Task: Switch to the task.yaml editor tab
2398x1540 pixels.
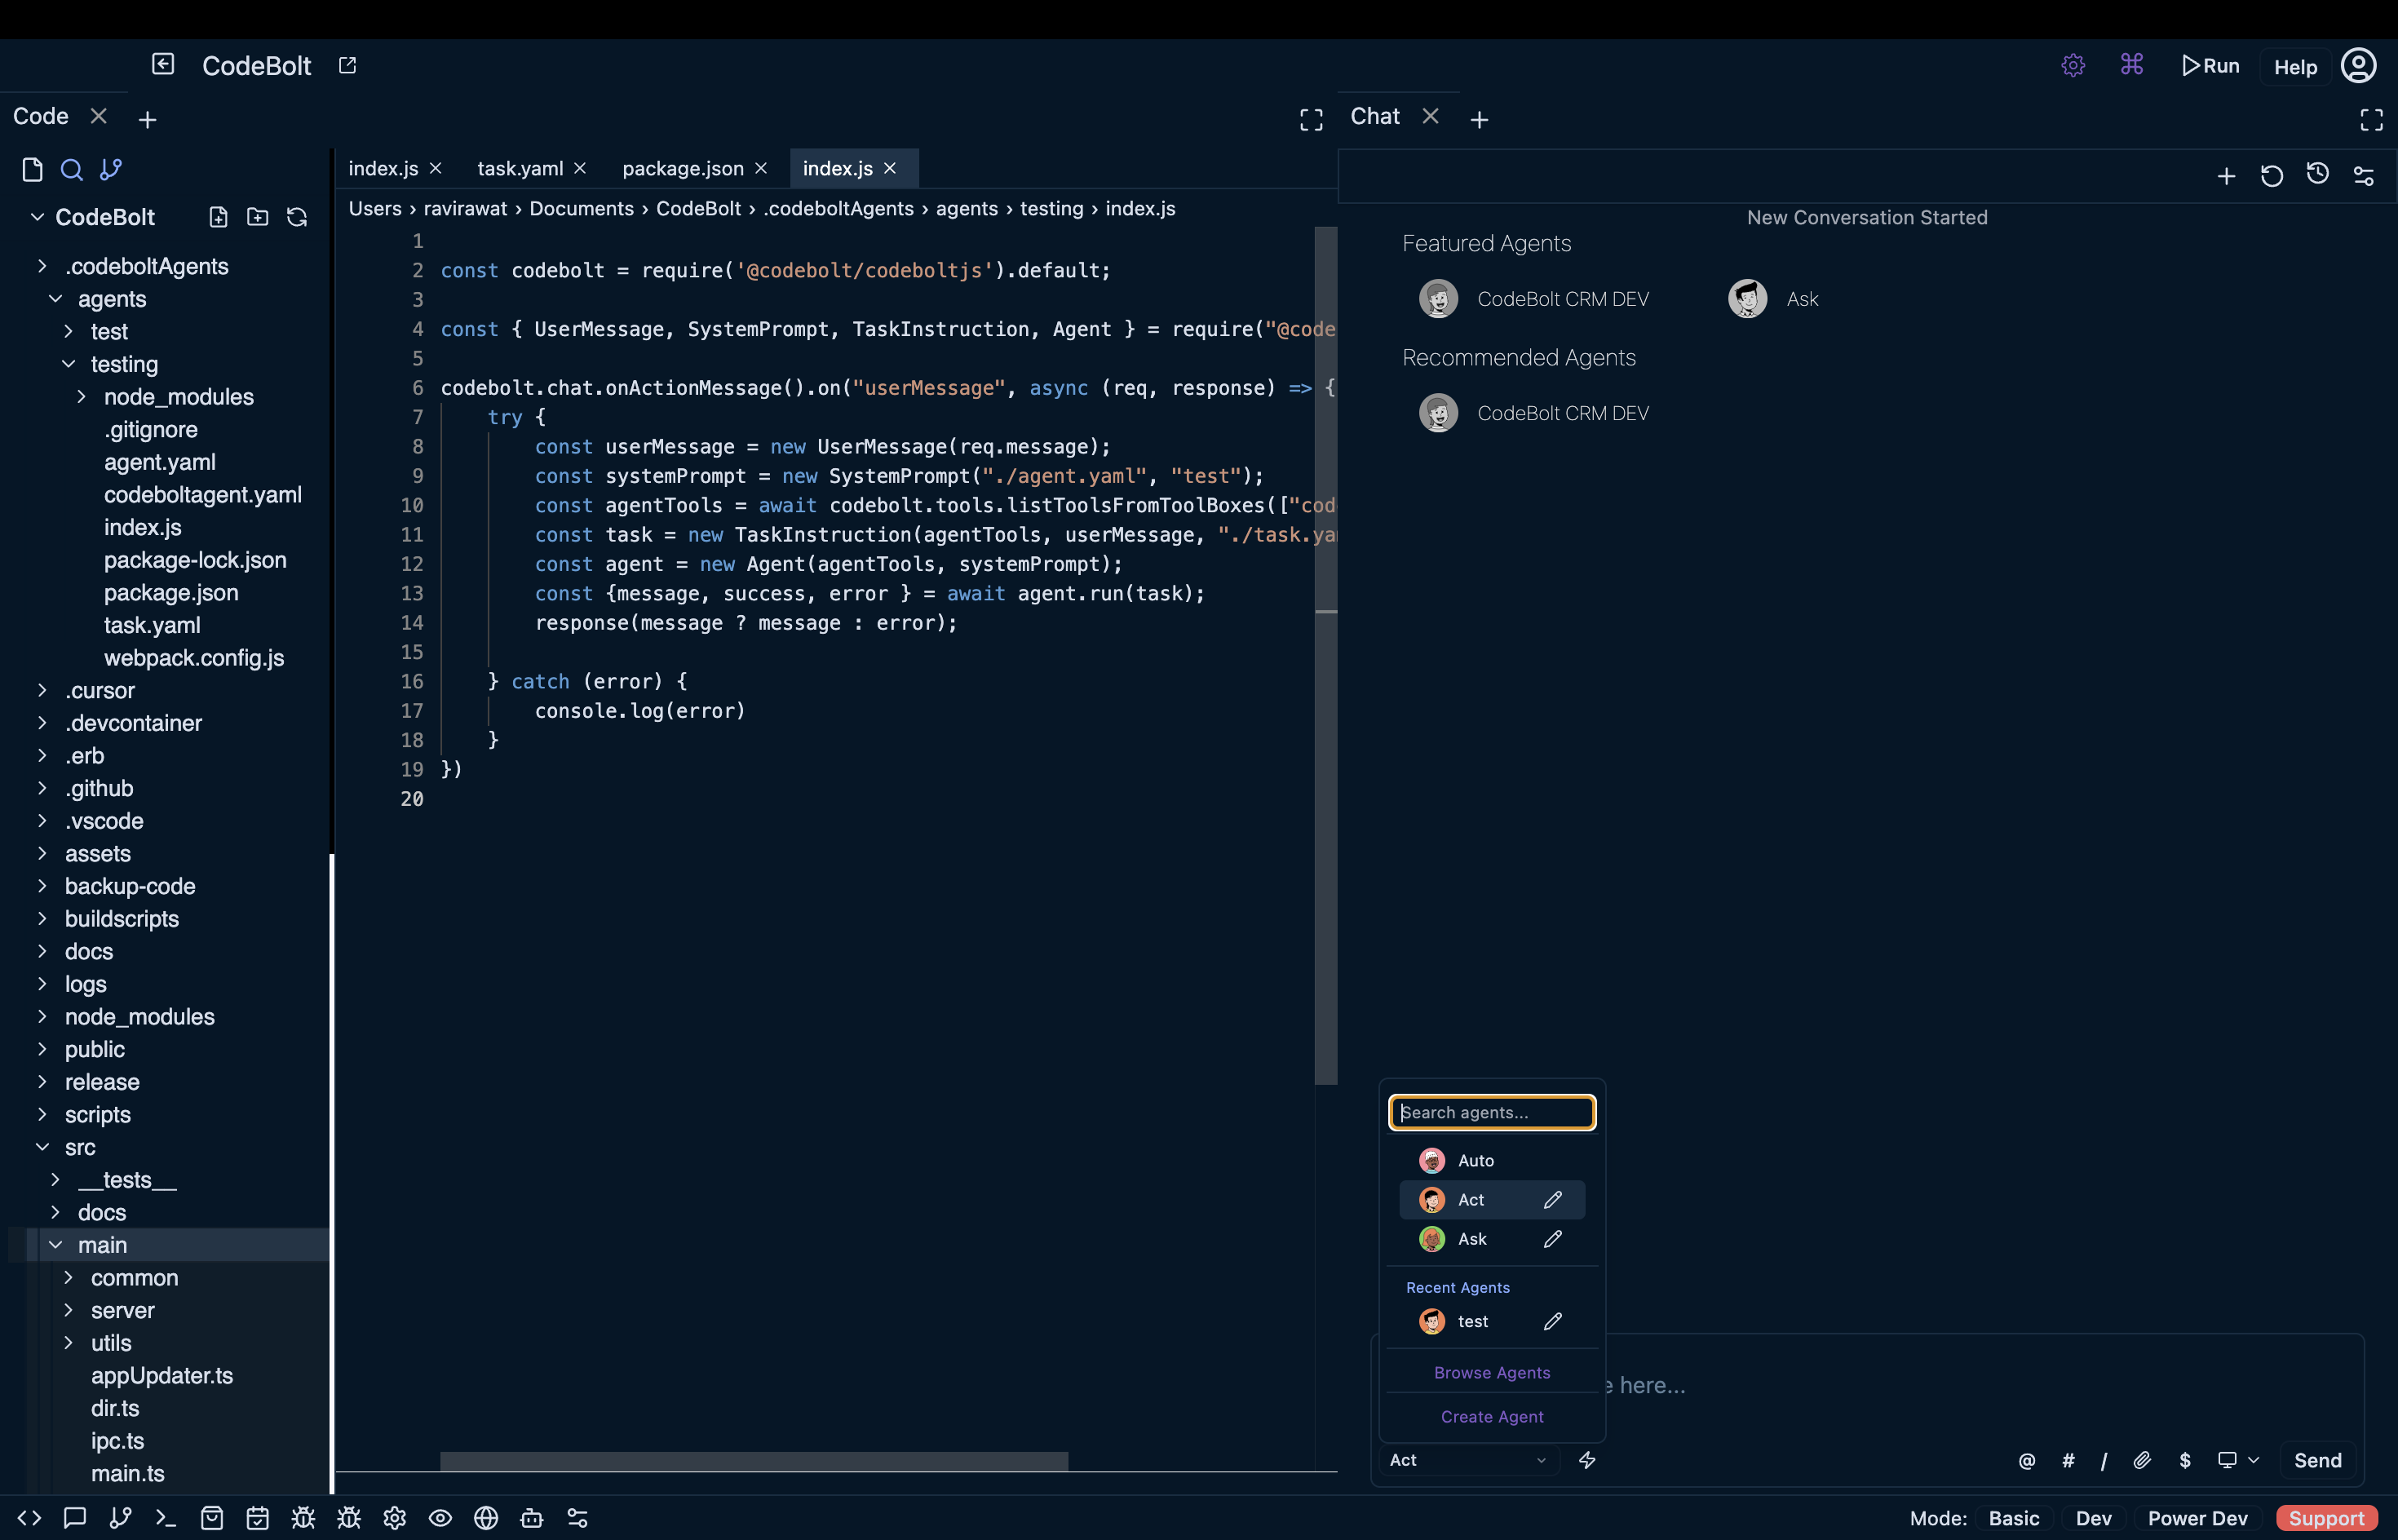Action: pos(520,168)
